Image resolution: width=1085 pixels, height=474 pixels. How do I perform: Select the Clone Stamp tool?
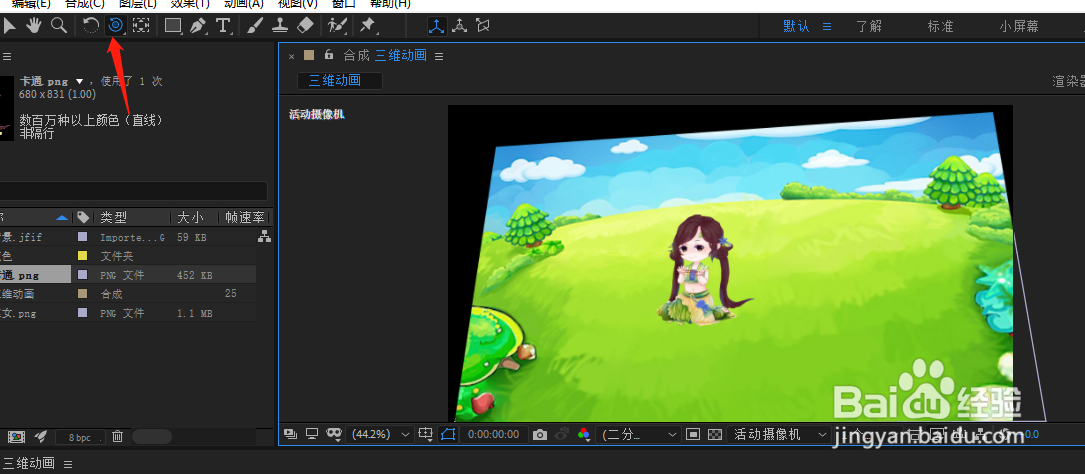coord(280,26)
